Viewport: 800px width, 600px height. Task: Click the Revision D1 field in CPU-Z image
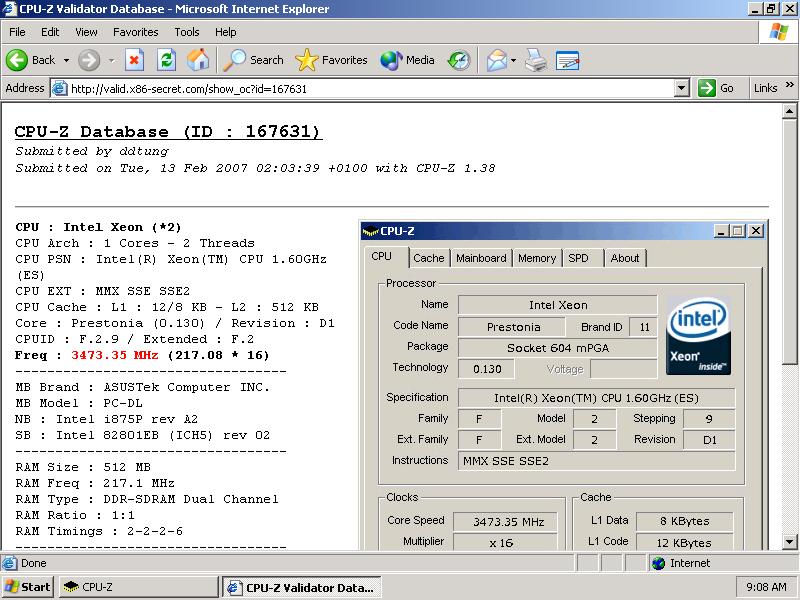click(709, 440)
